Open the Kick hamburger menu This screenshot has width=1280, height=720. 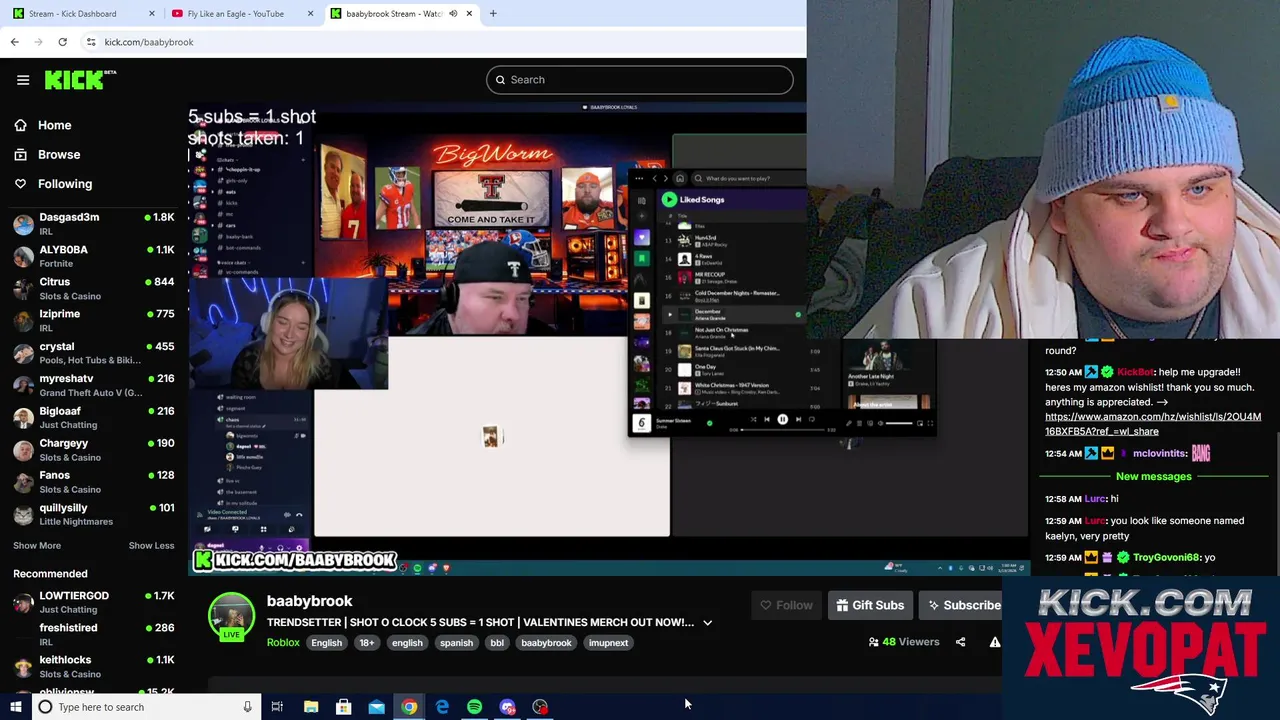pyautogui.click(x=23, y=80)
